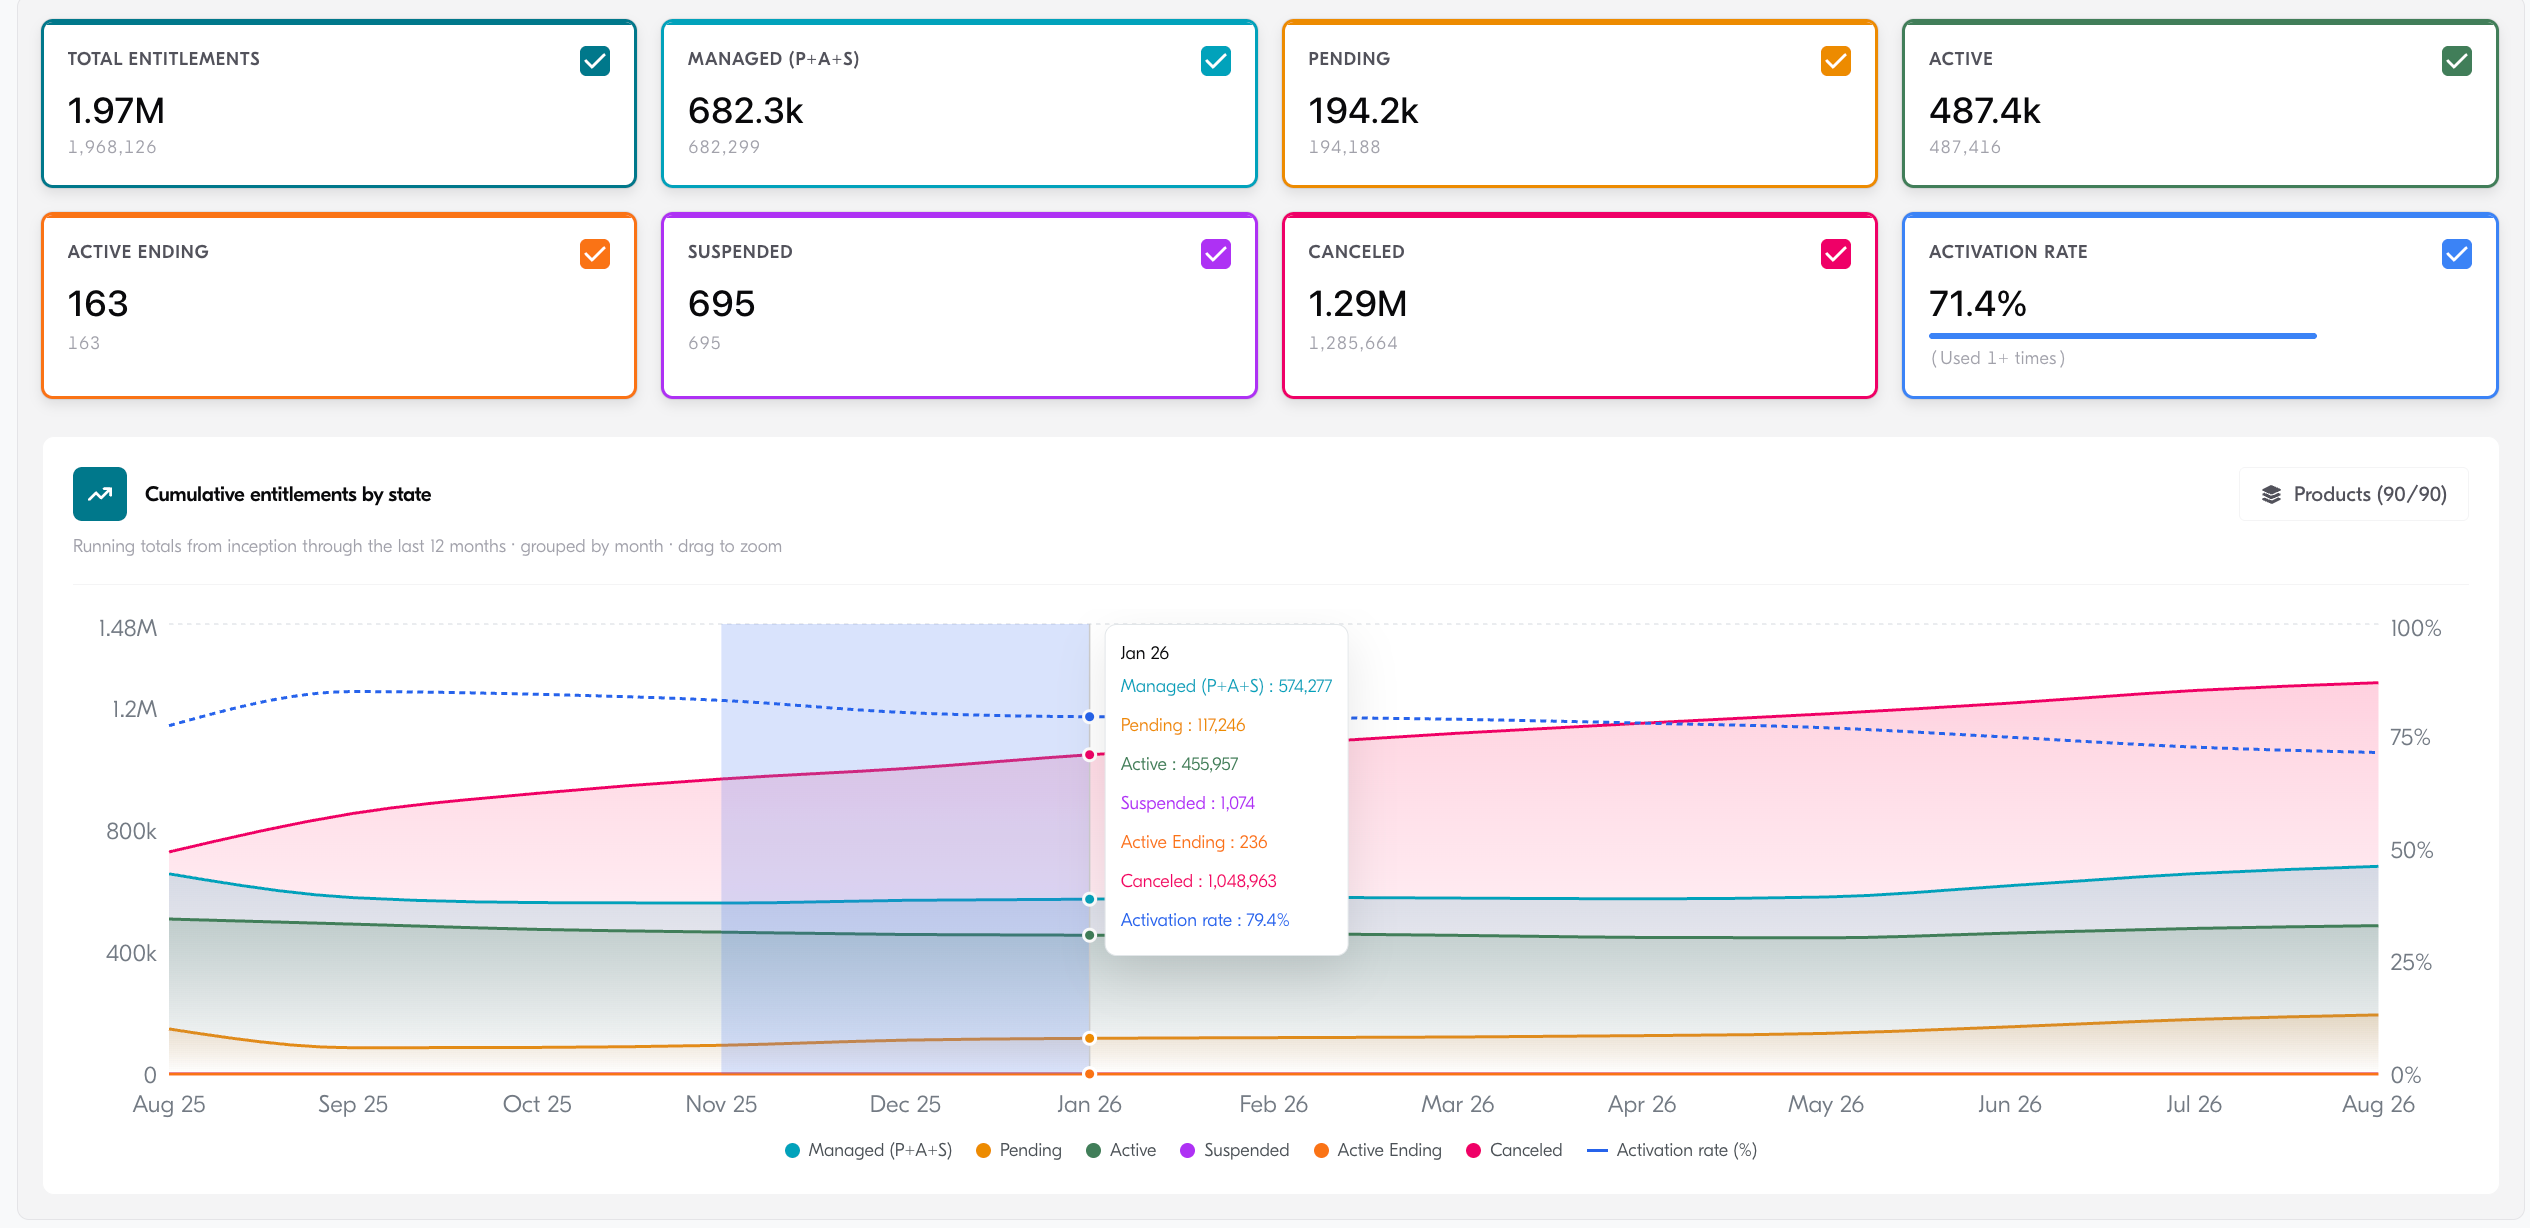Click the Nov 25 x-axis label

click(721, 1104)
